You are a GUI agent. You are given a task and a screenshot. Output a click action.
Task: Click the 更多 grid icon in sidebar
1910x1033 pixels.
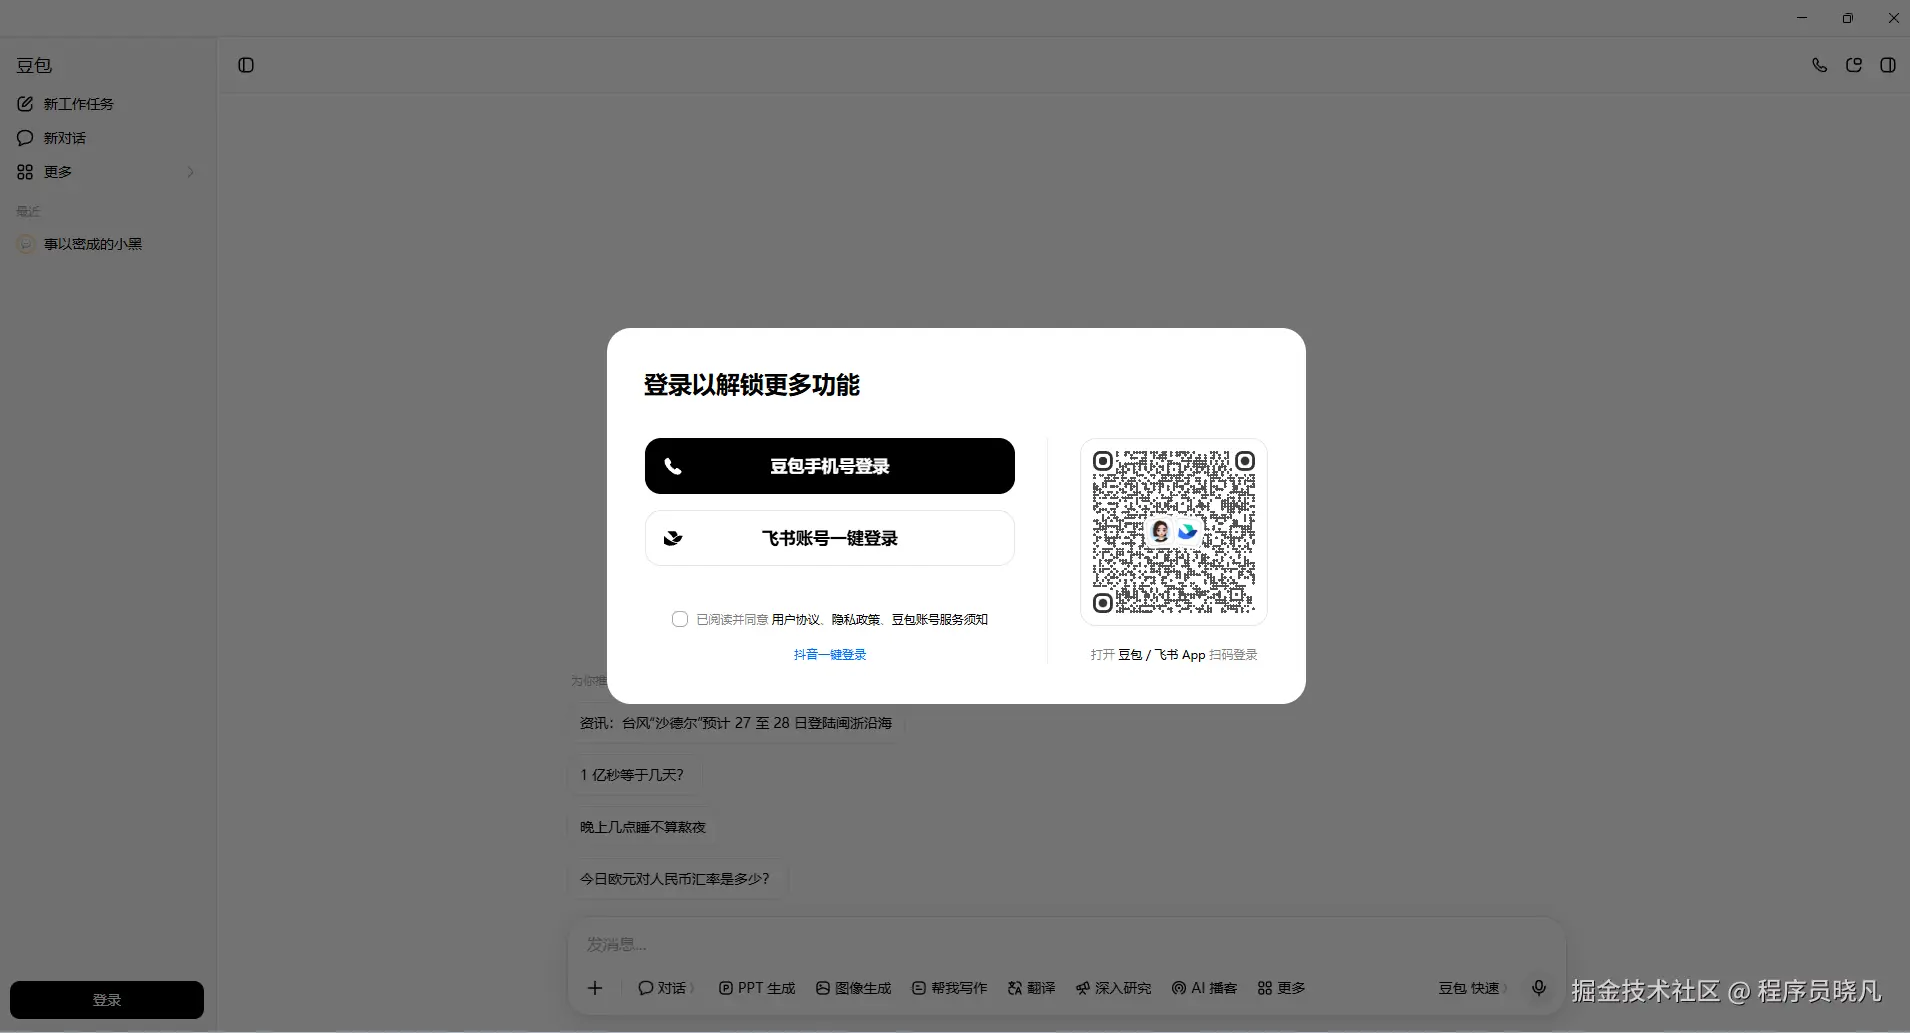[x=25, y=172]
